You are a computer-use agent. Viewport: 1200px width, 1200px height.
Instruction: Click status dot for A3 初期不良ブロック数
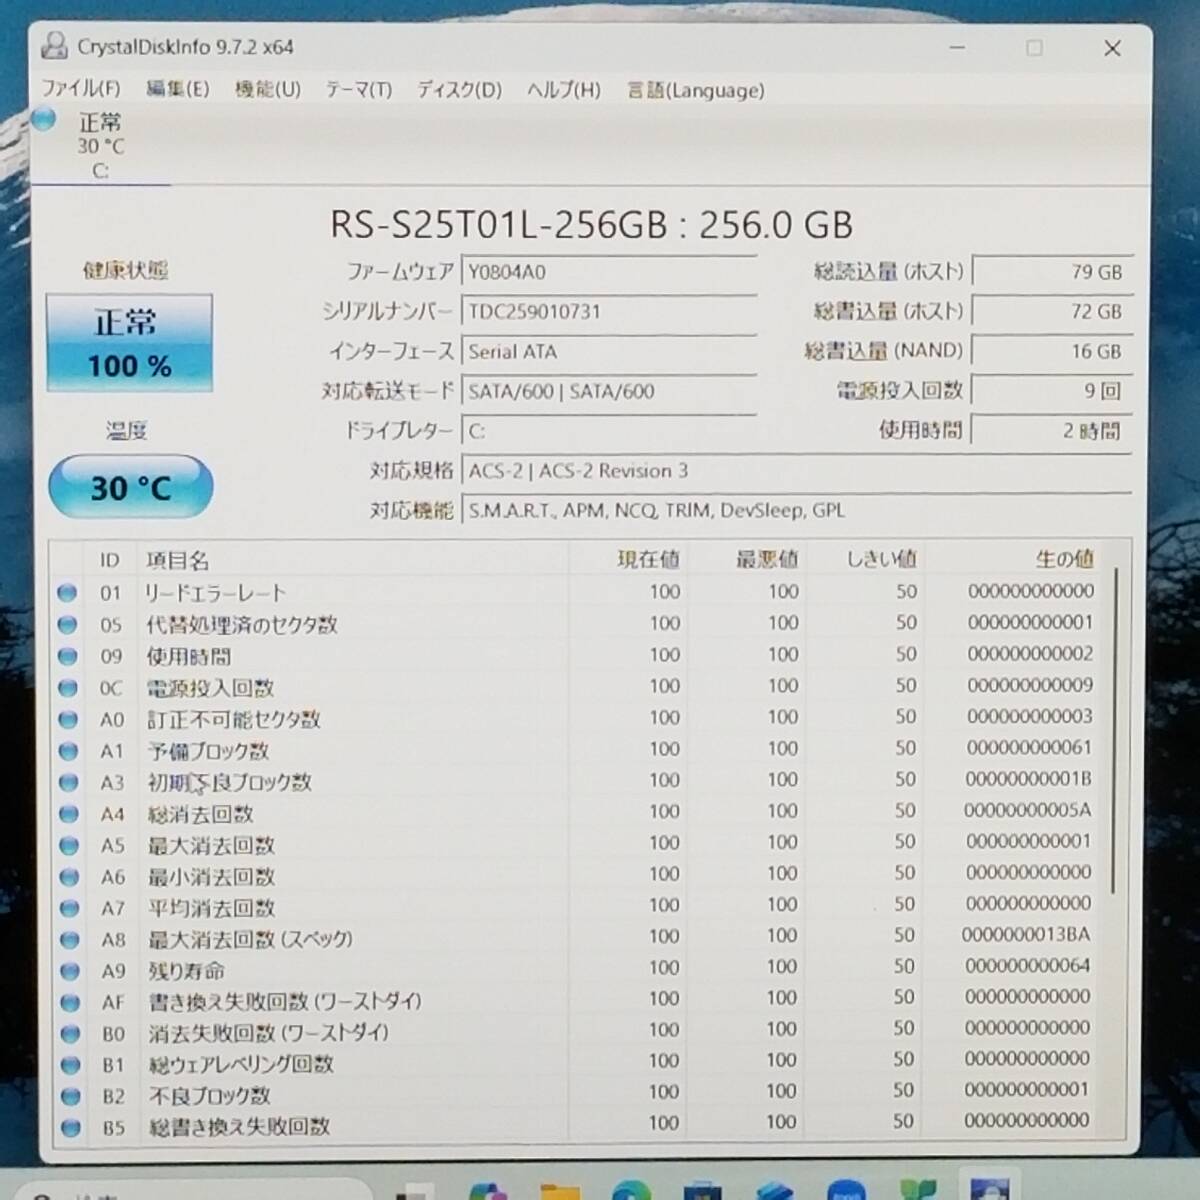(67, 781)
